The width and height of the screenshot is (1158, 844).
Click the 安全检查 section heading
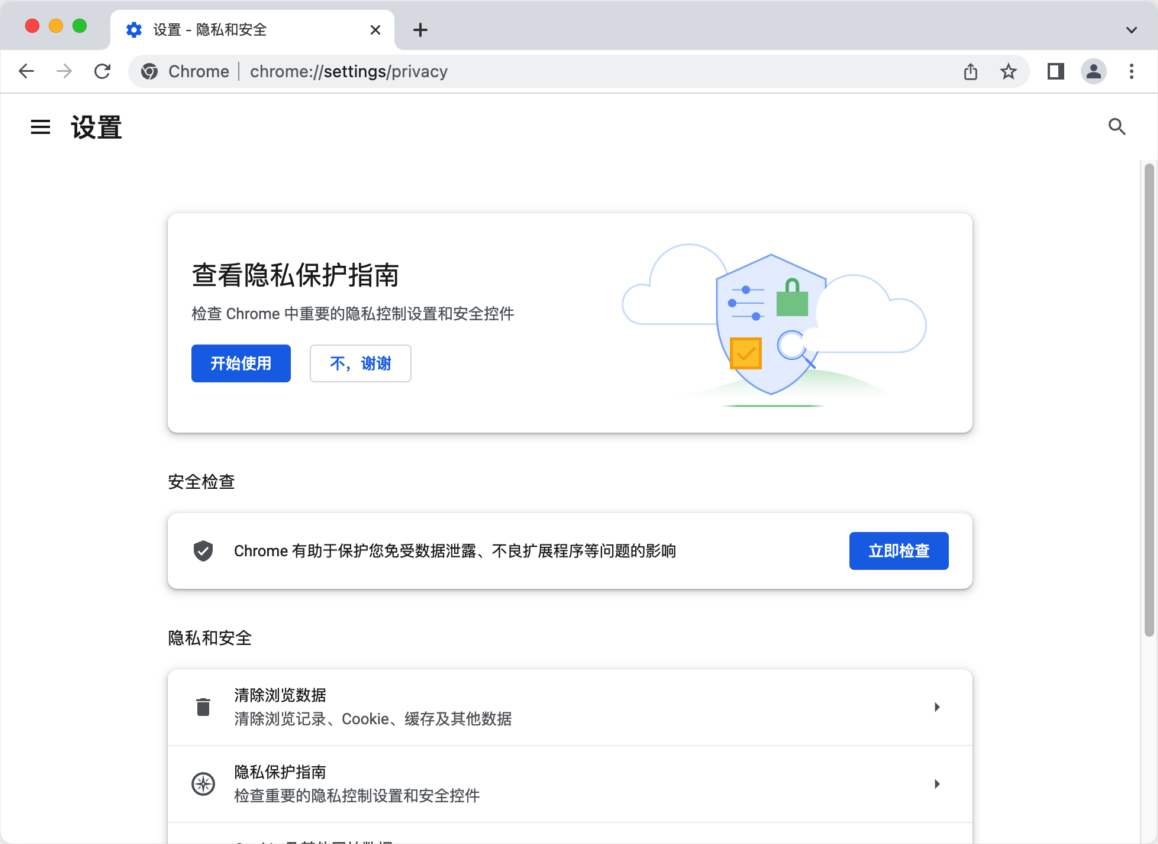(202, 481)
